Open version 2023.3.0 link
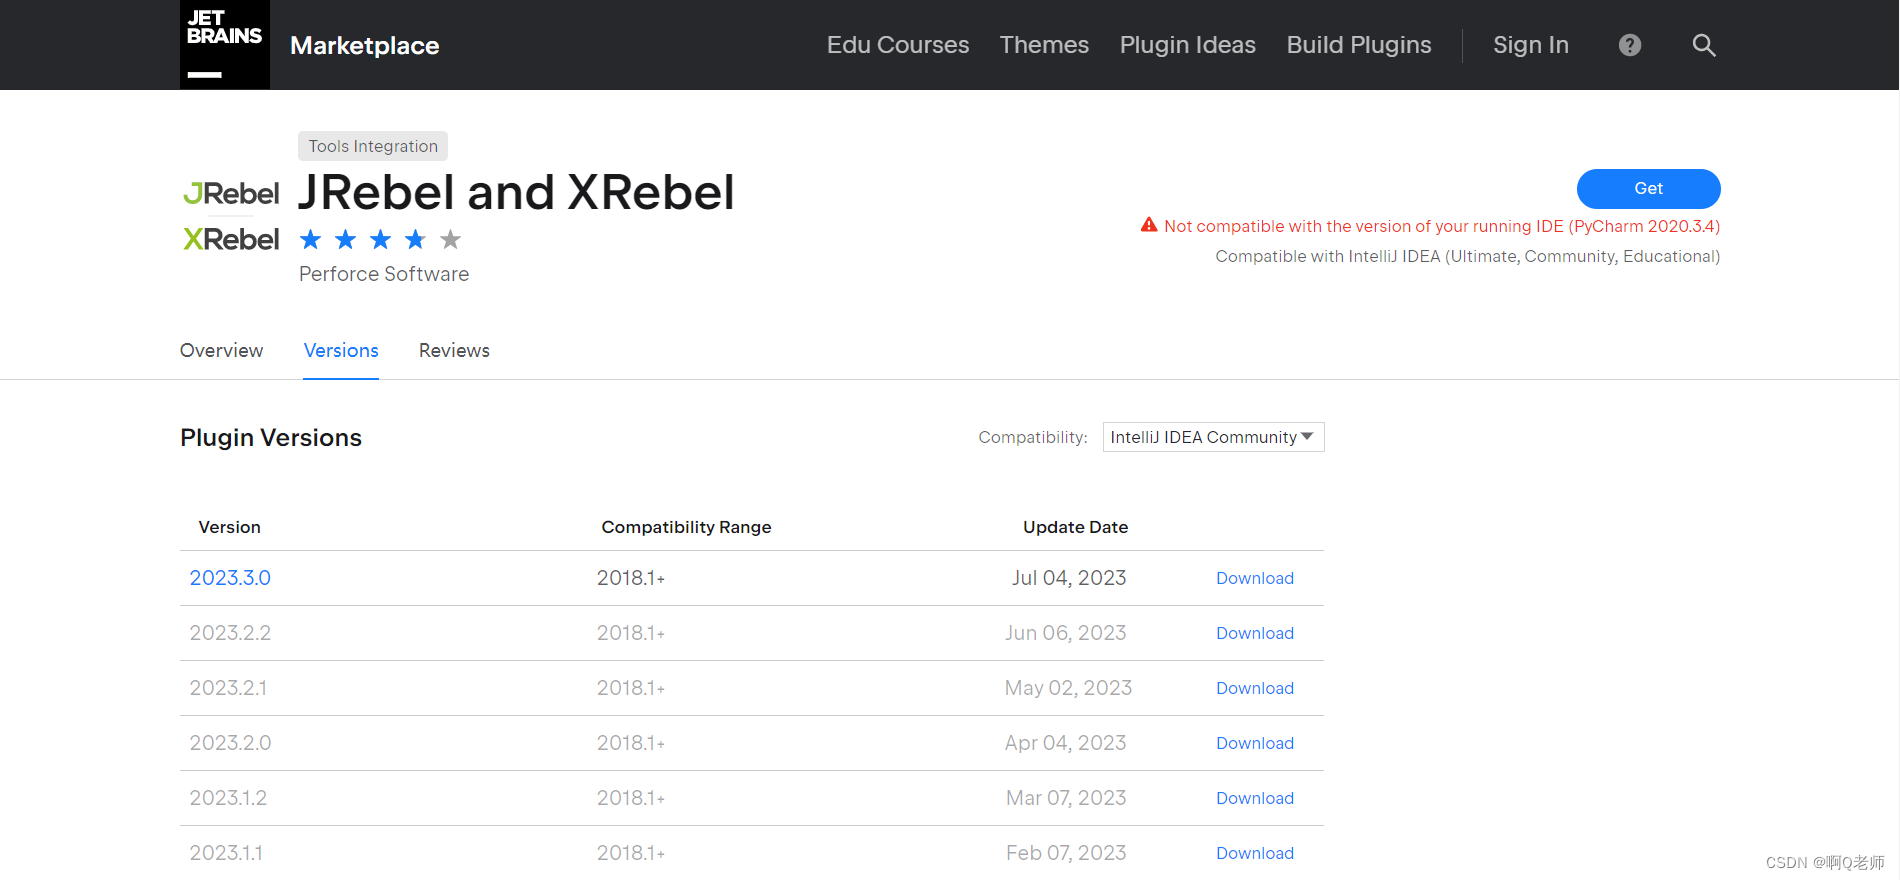 pos(230,578)
